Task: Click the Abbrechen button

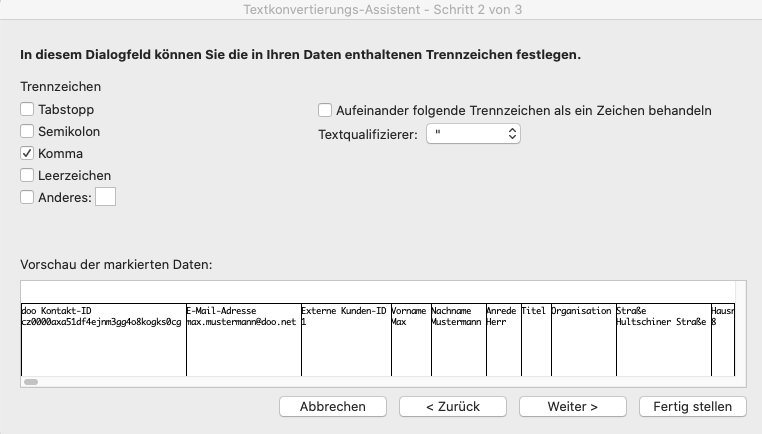Action: 332,406
